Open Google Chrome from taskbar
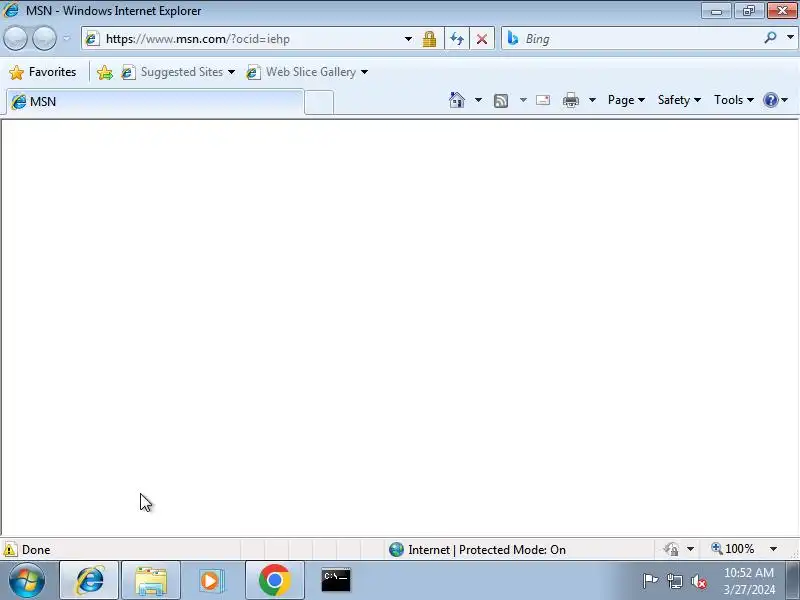This screenshot has width=800, height=600. click(x=274, y=580)
